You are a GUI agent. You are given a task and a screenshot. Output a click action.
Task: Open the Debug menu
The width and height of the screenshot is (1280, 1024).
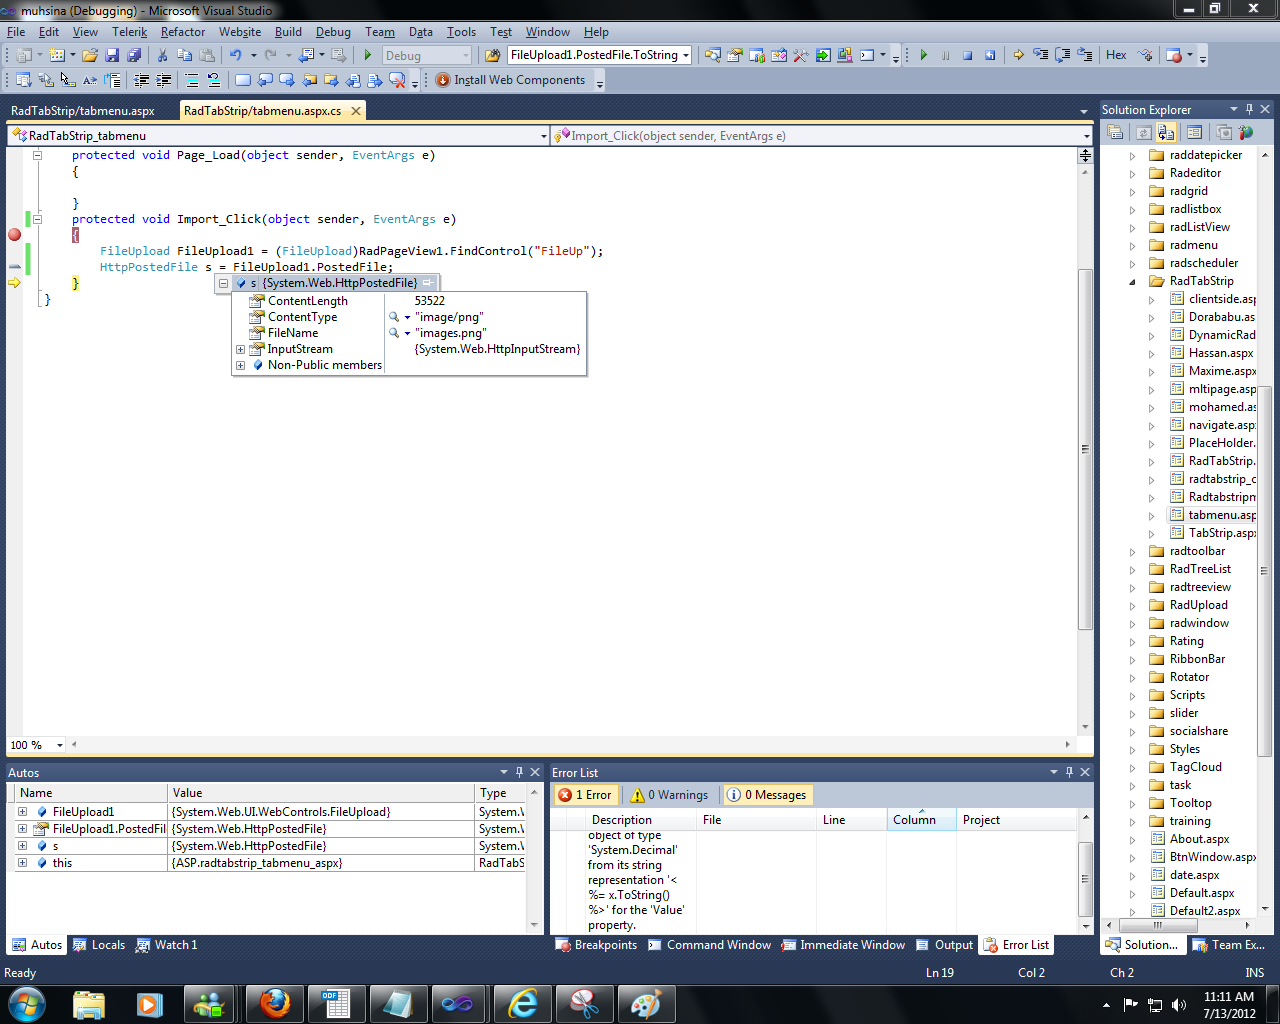(333, 32)
